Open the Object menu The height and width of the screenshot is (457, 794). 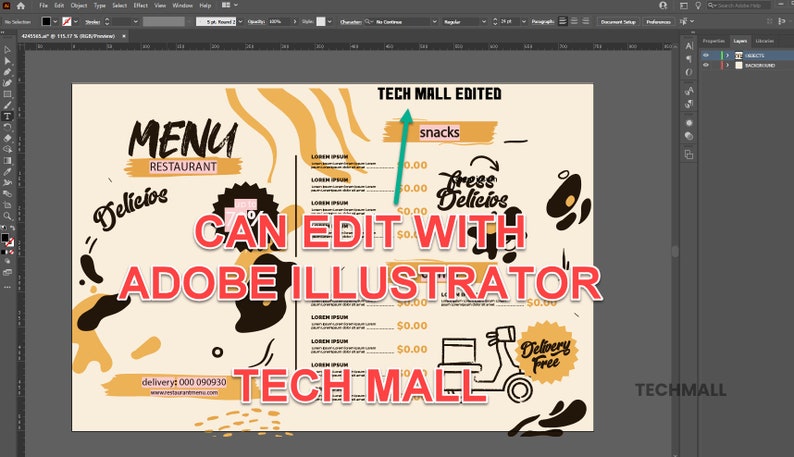[78, 6]
